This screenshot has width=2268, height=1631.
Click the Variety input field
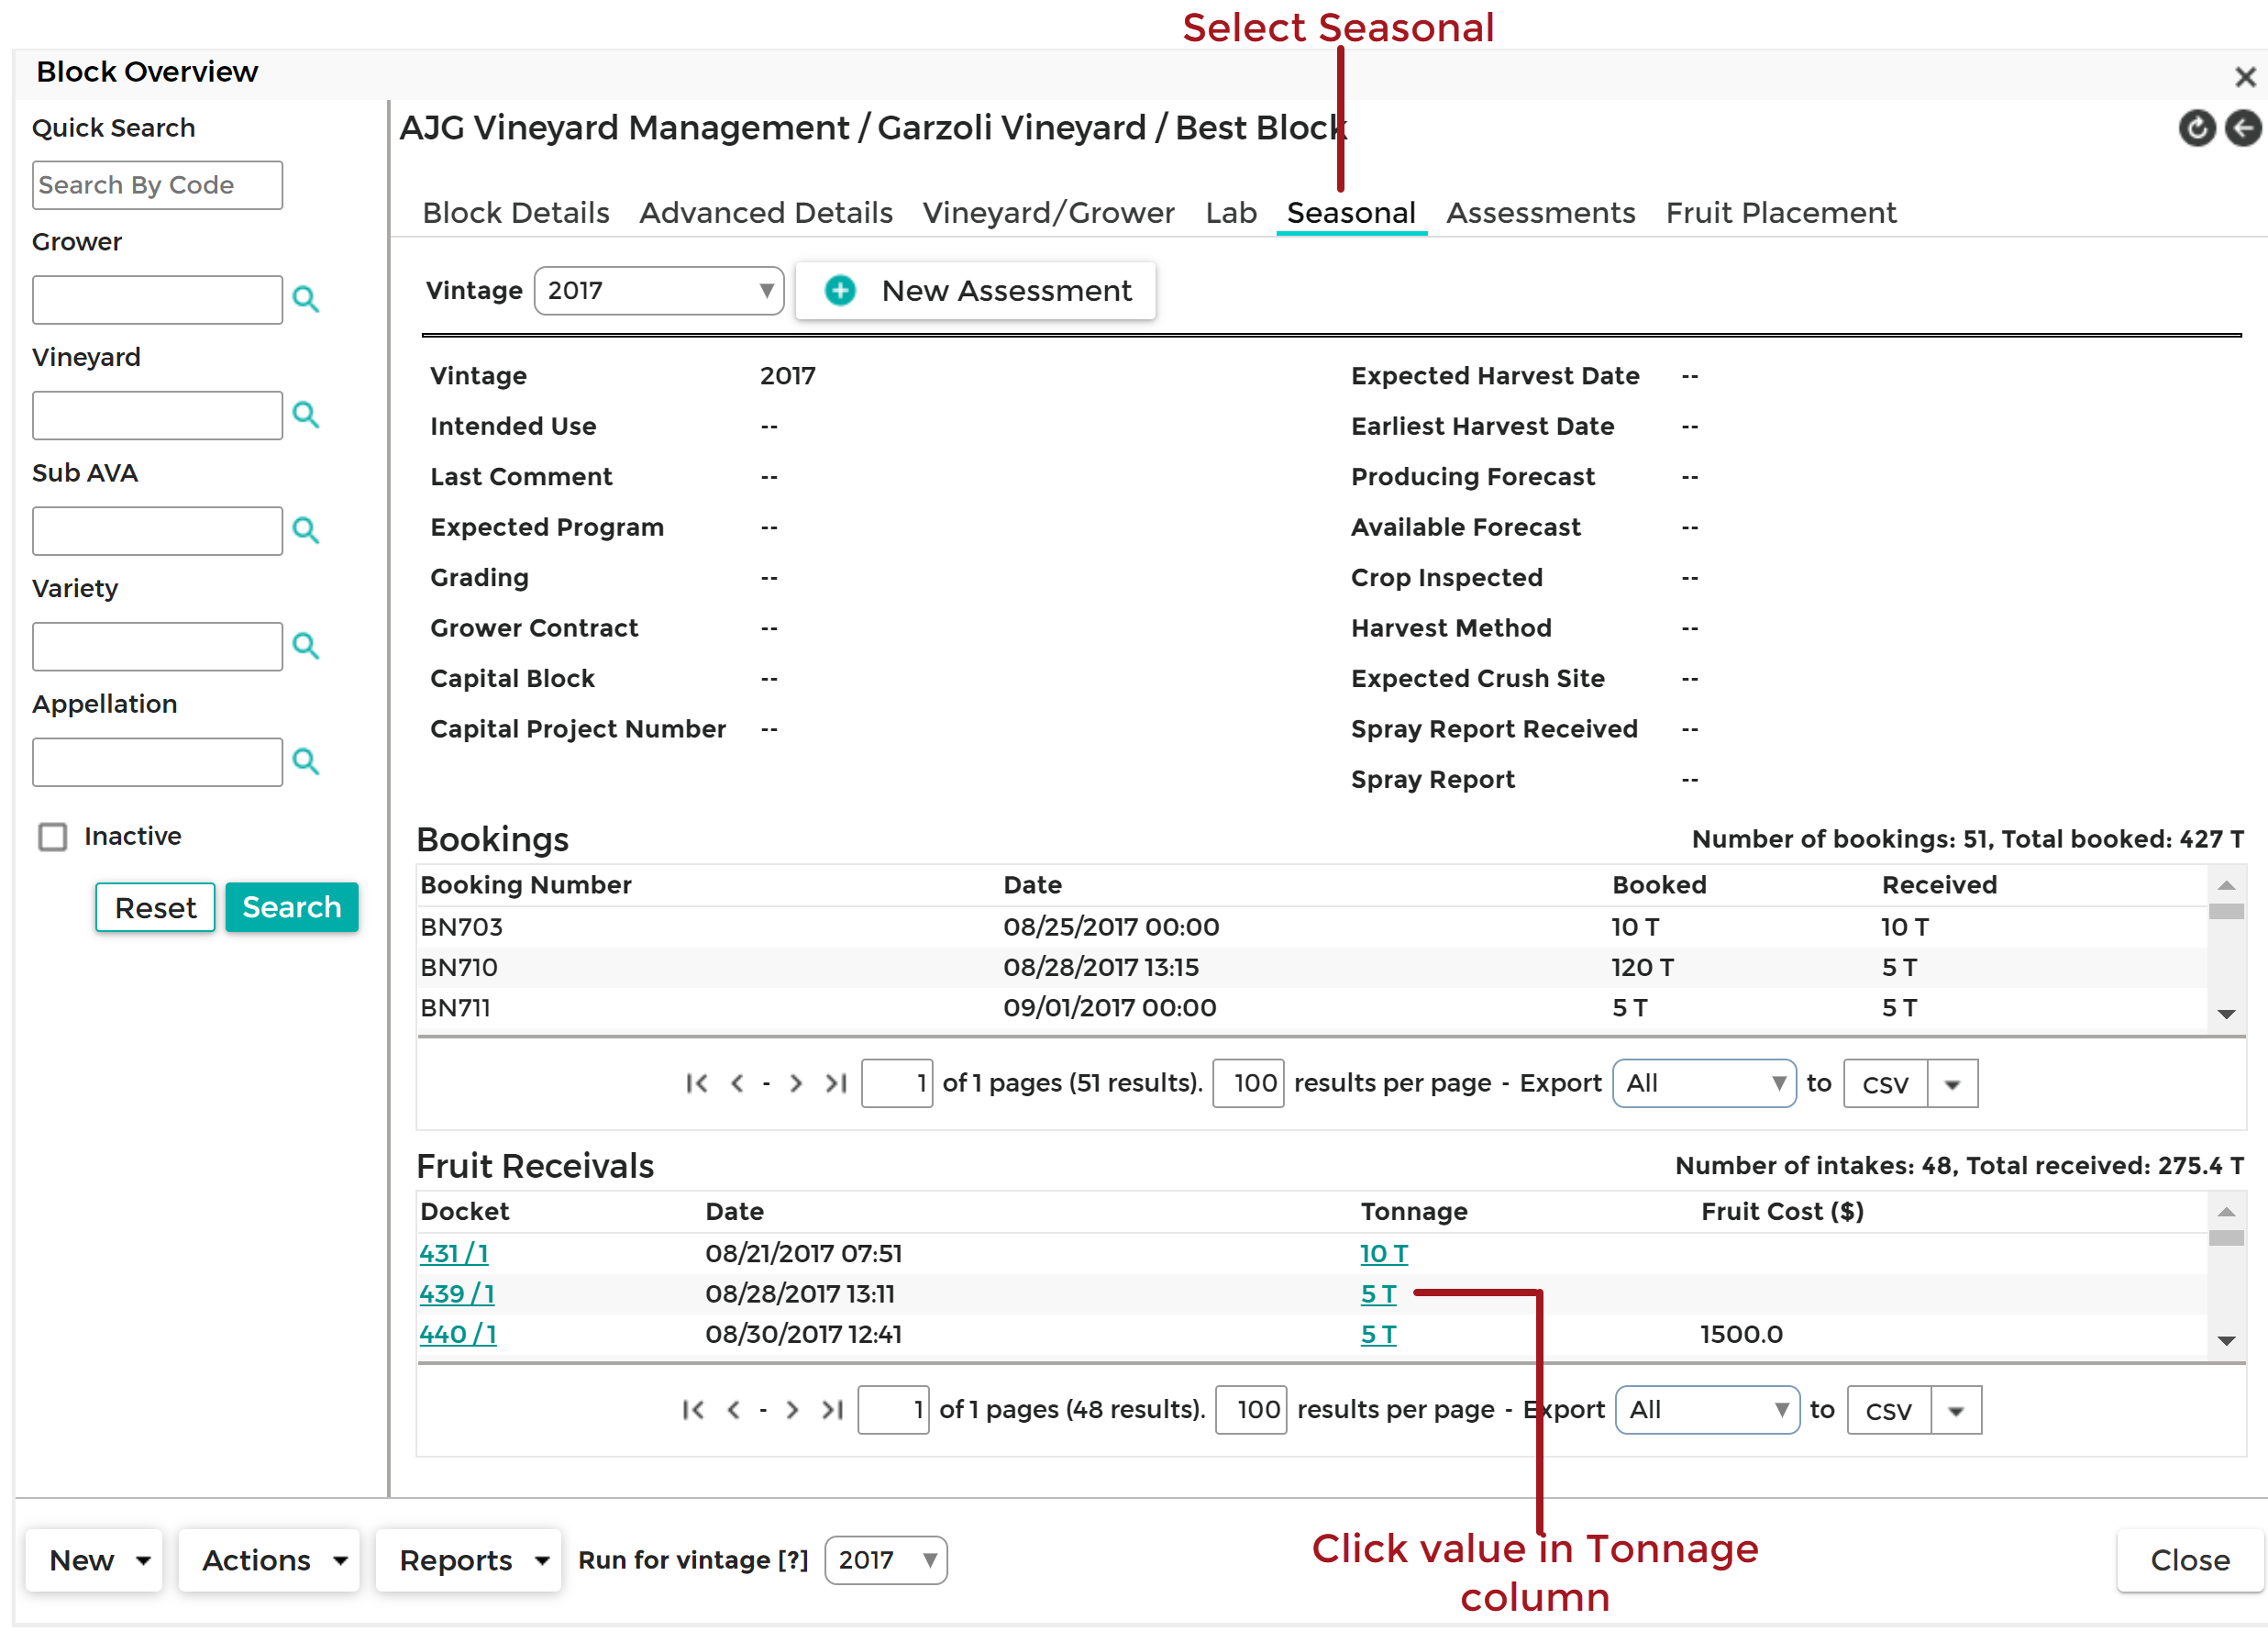click(157, 646)
